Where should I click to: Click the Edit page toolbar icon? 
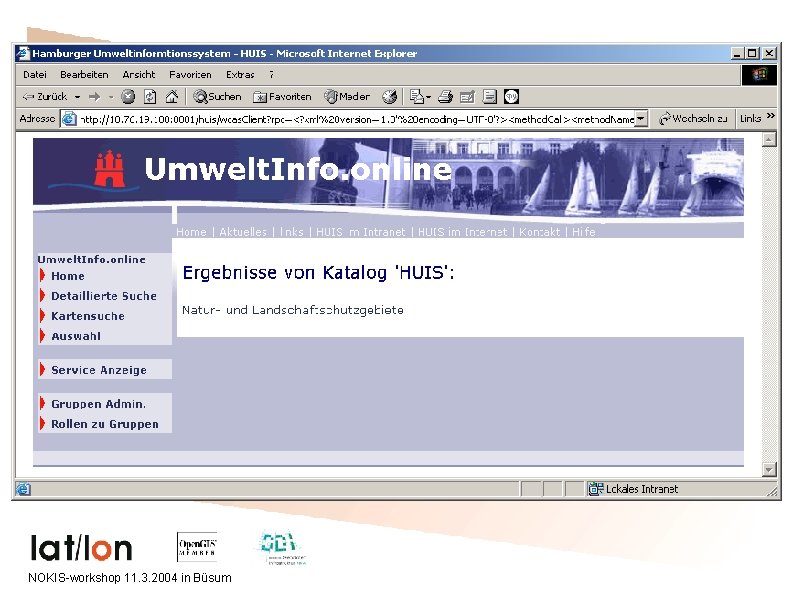[467, 96]
